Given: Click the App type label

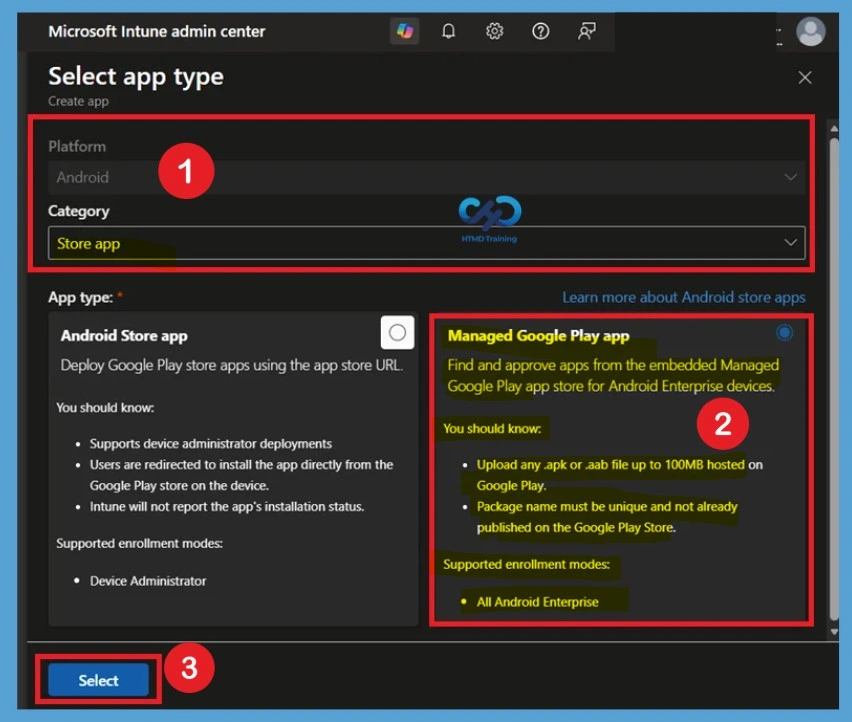Looking at the screenshot, I should click(x=80, y=297).
